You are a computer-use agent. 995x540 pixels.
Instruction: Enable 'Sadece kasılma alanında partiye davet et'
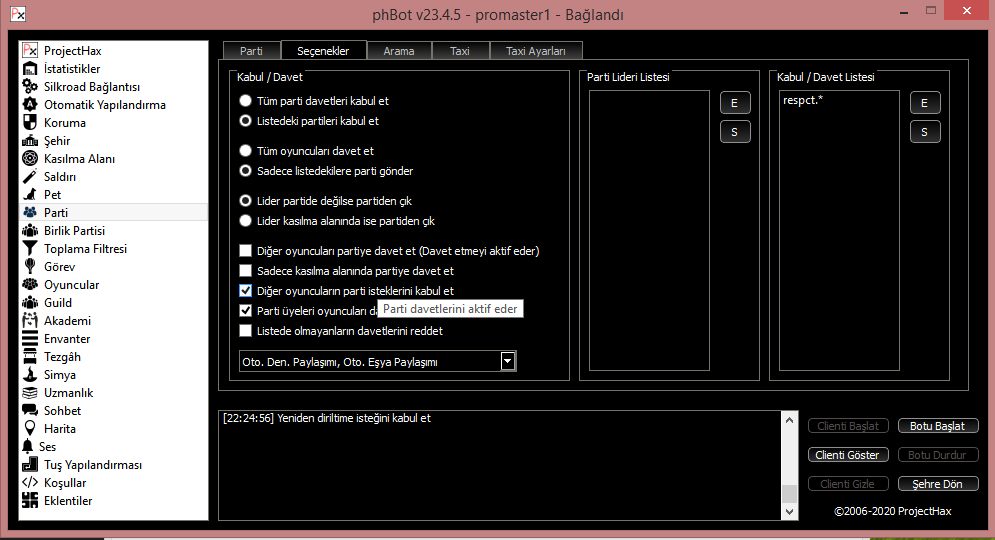pyautogui.click(x=246, y=271)
